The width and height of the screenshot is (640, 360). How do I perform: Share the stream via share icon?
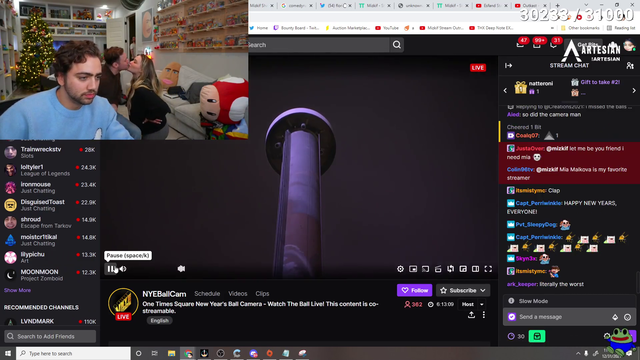click(x=471, y=315)
